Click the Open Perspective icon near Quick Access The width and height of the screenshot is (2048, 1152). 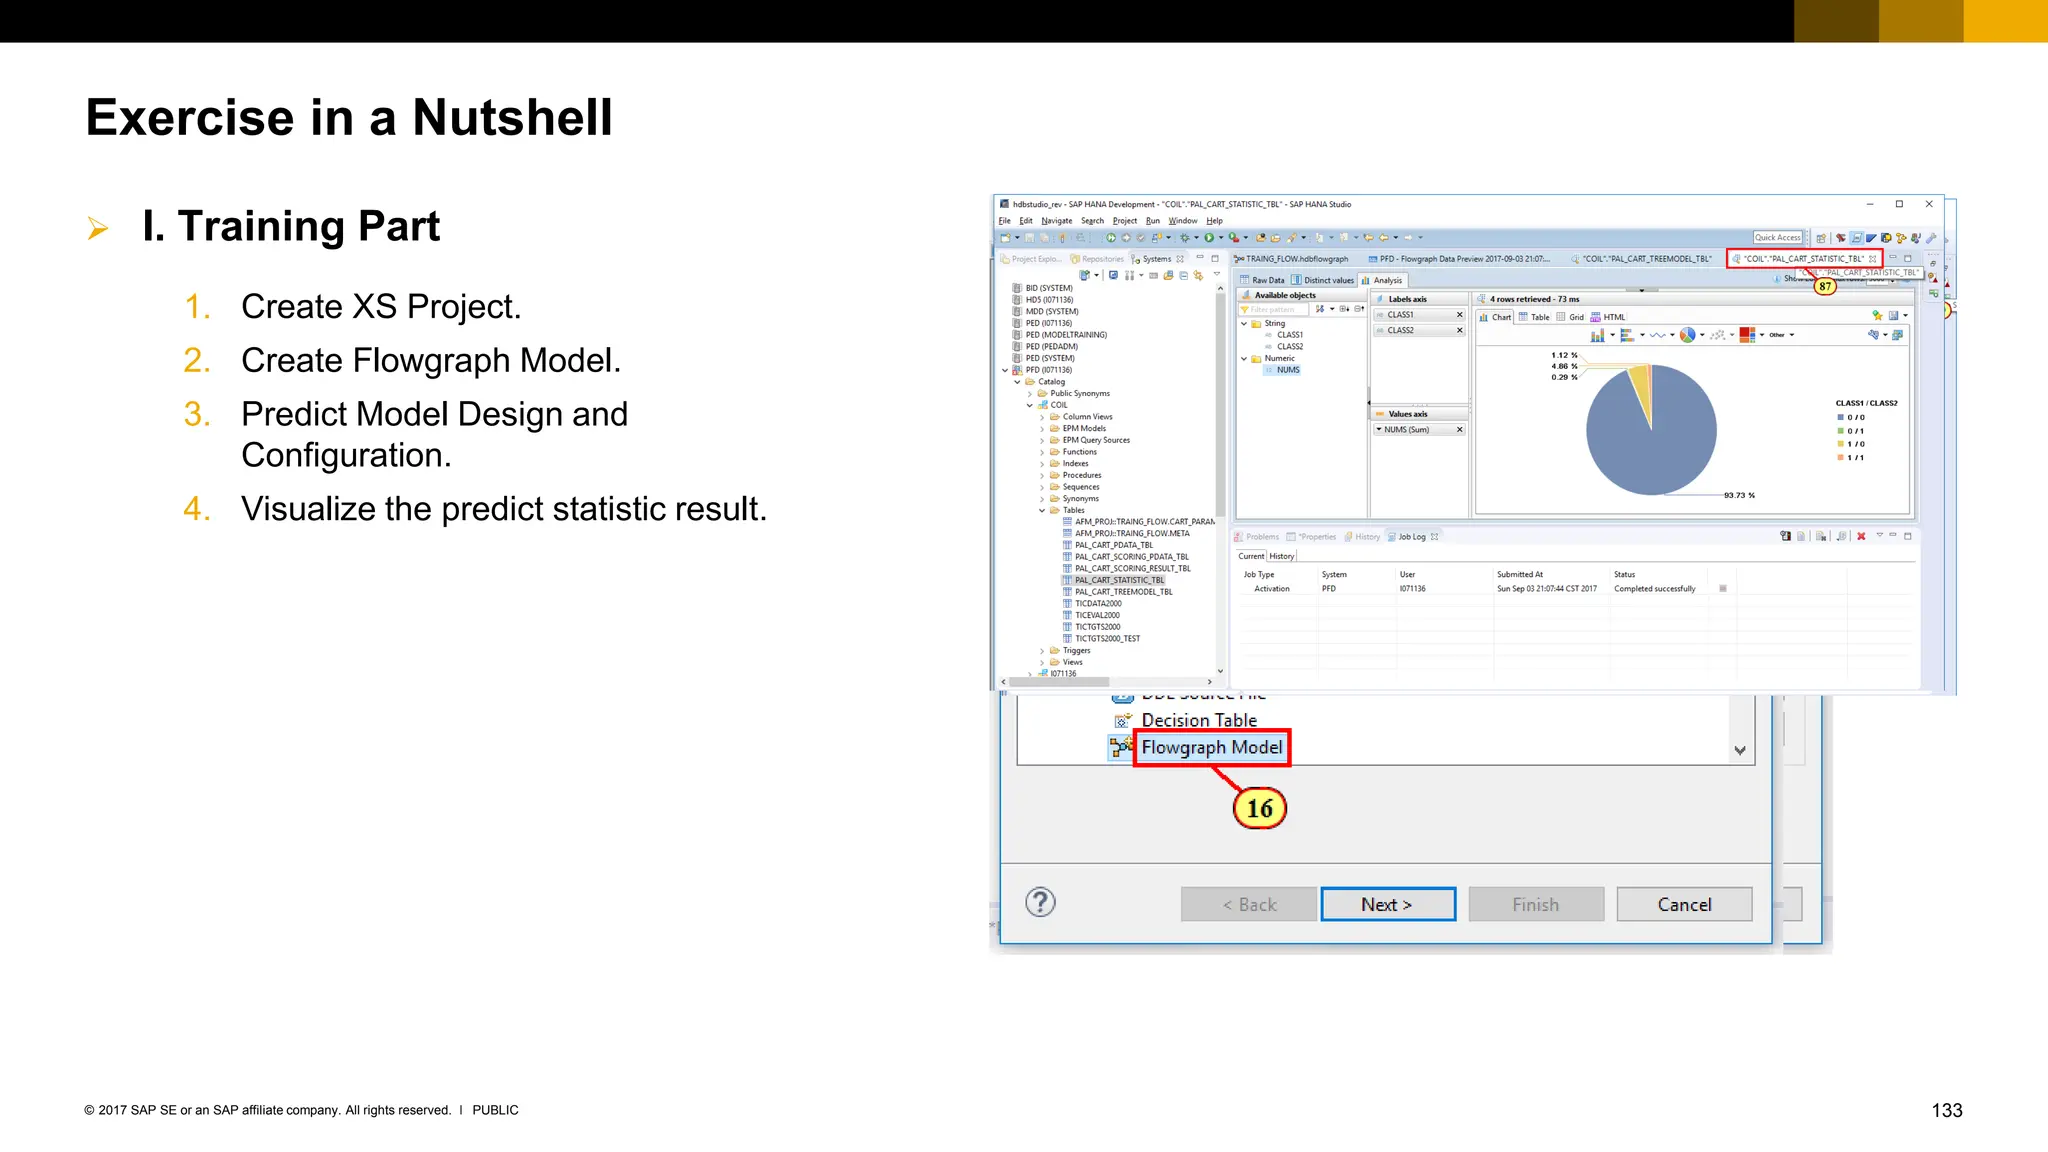point(1821,238)
